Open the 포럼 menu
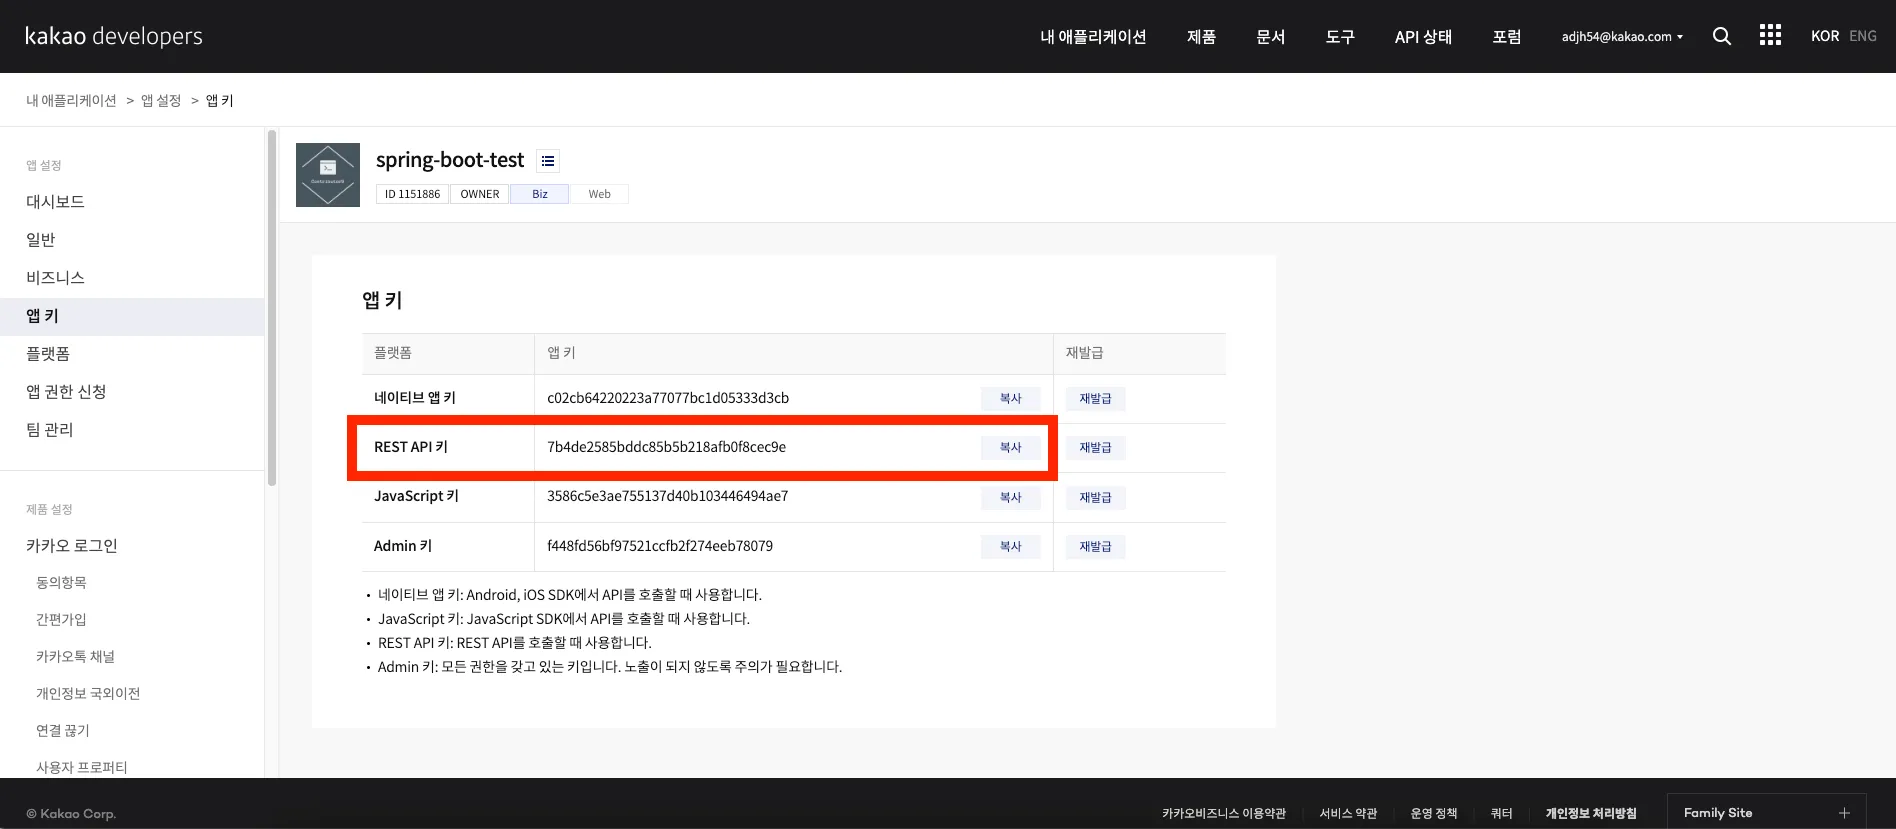 pyautogui.click(x=1506, y=36)
